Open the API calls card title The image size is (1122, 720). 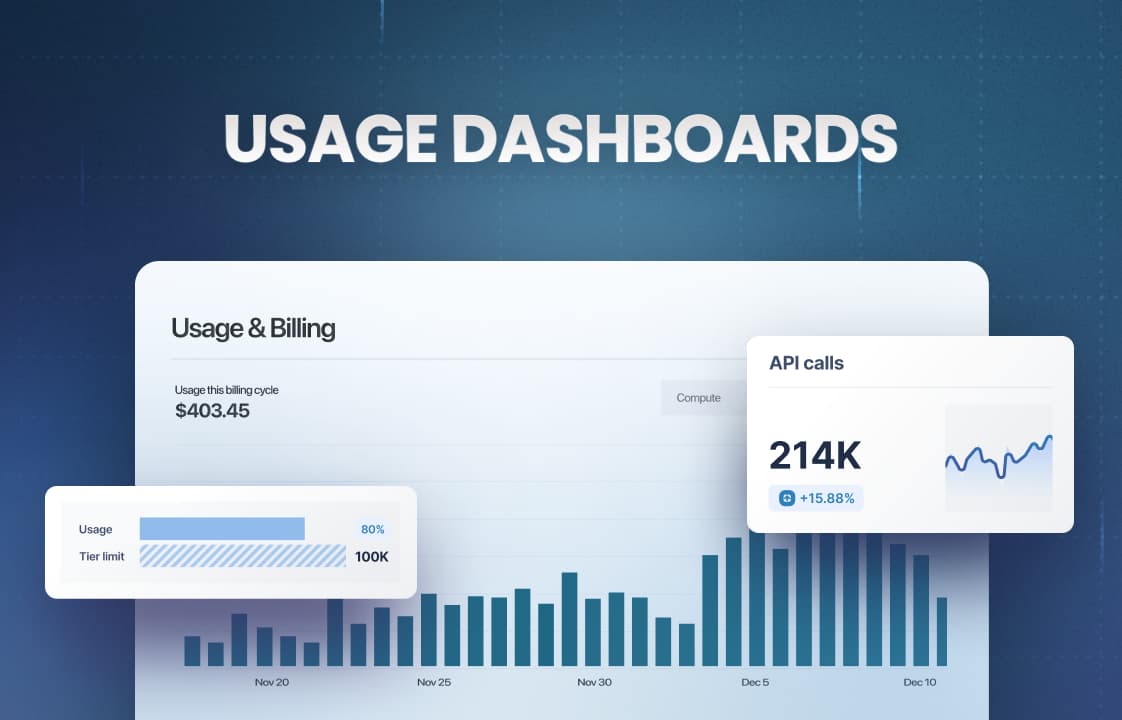pos(806,363)
